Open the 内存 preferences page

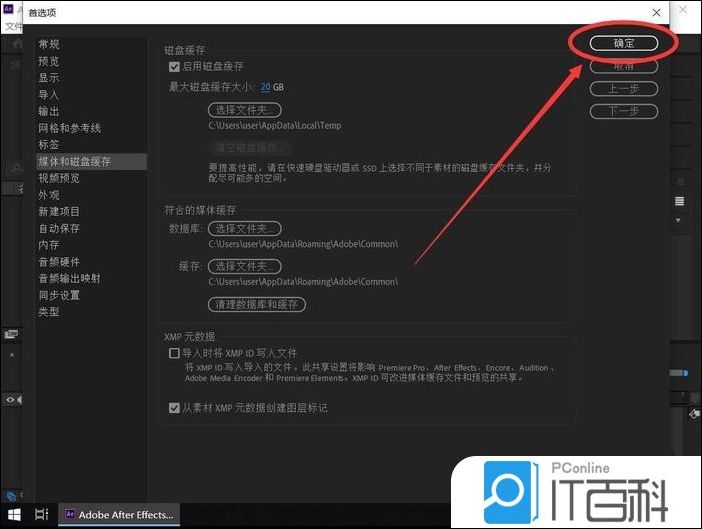48,245
